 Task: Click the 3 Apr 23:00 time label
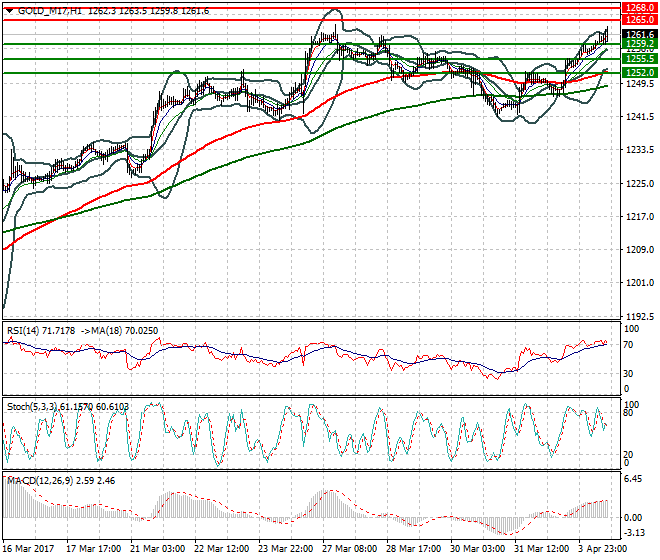click(x=603, y=549)
